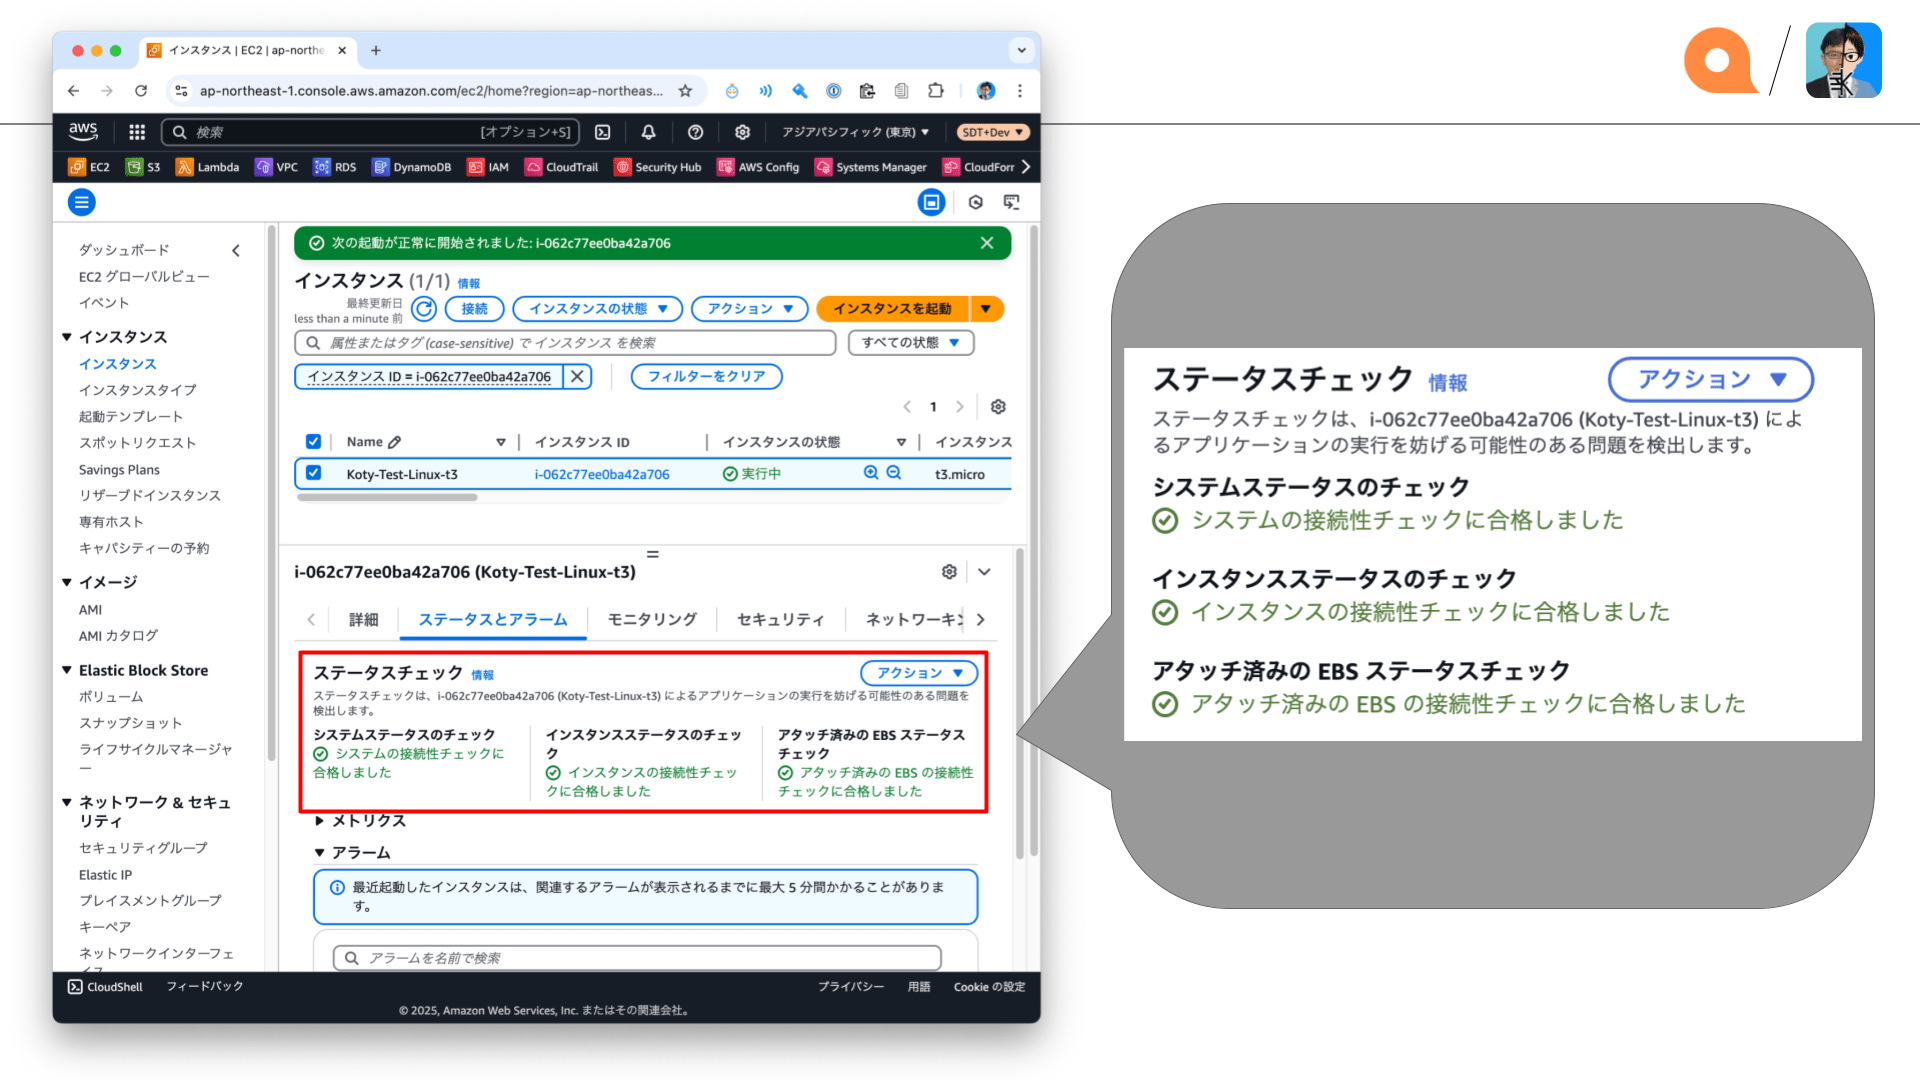Open the AWS logo home
The width and height of the screenshot is (1920, 1080).
click(x=83, y=131)
